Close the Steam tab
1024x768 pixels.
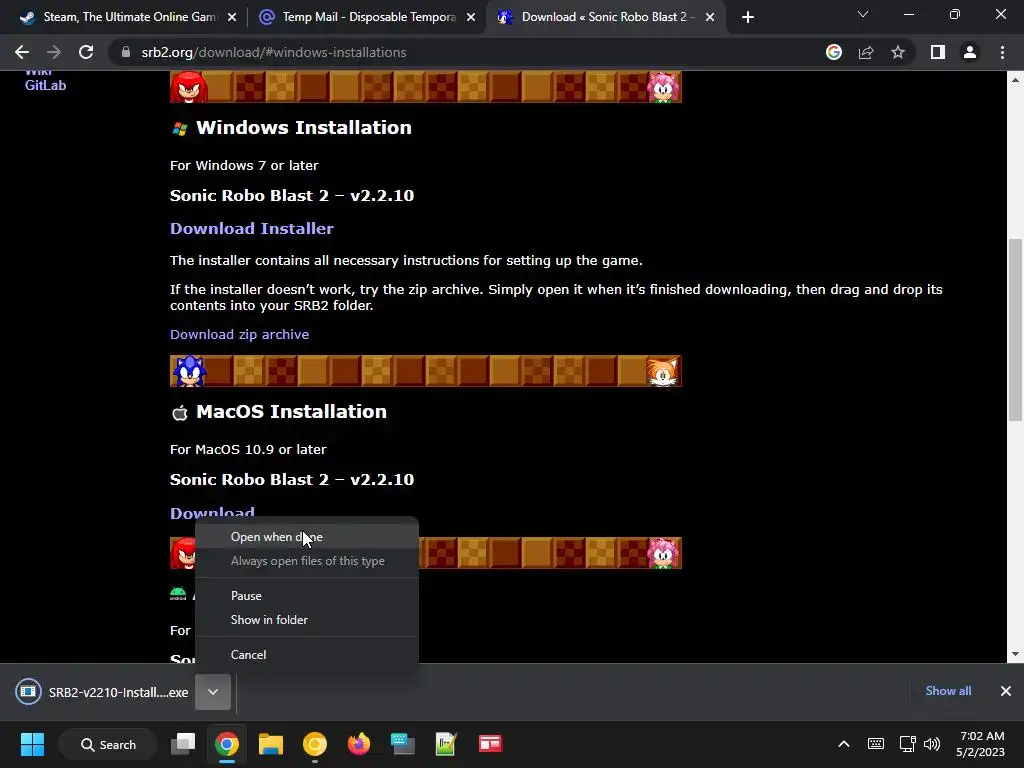[232, 17]
